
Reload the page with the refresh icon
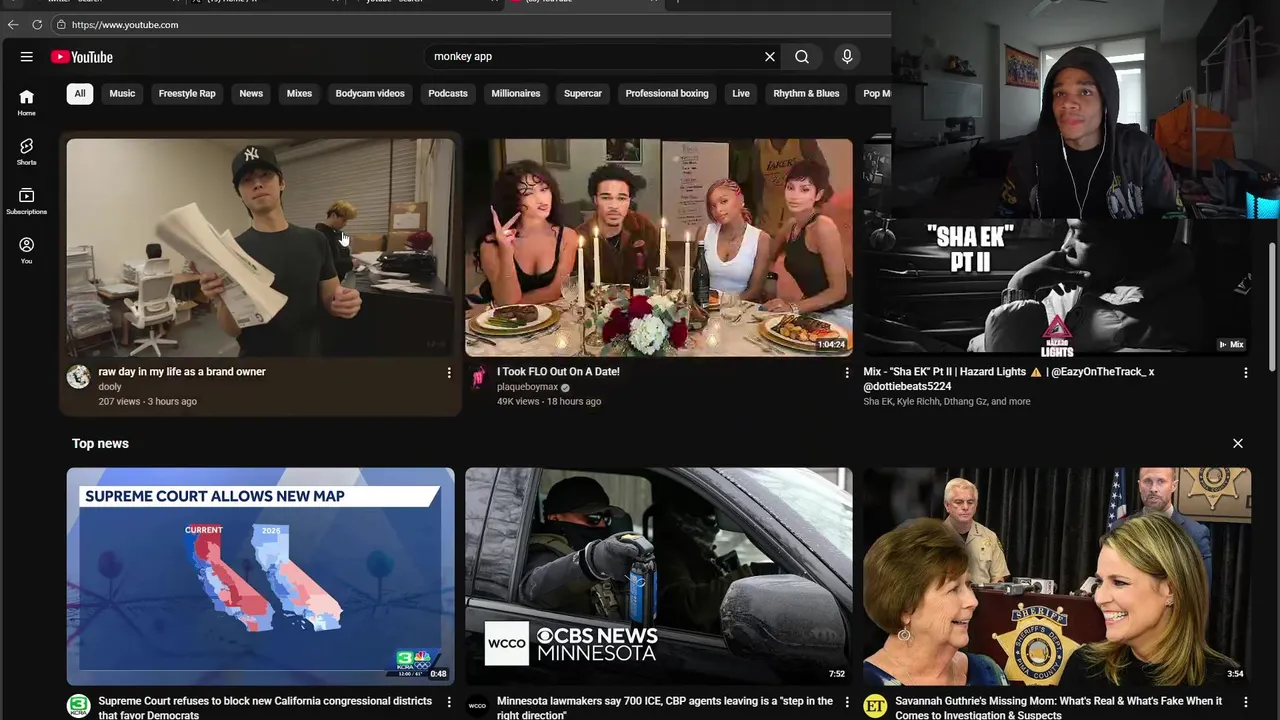[37, 25]
